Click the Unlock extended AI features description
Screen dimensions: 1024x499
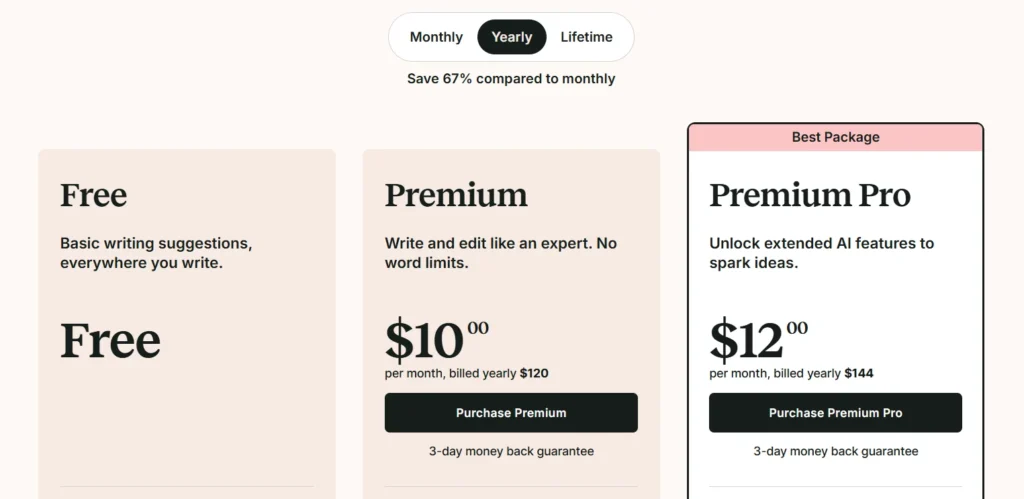pyautogui.click(x=821, y=253)
